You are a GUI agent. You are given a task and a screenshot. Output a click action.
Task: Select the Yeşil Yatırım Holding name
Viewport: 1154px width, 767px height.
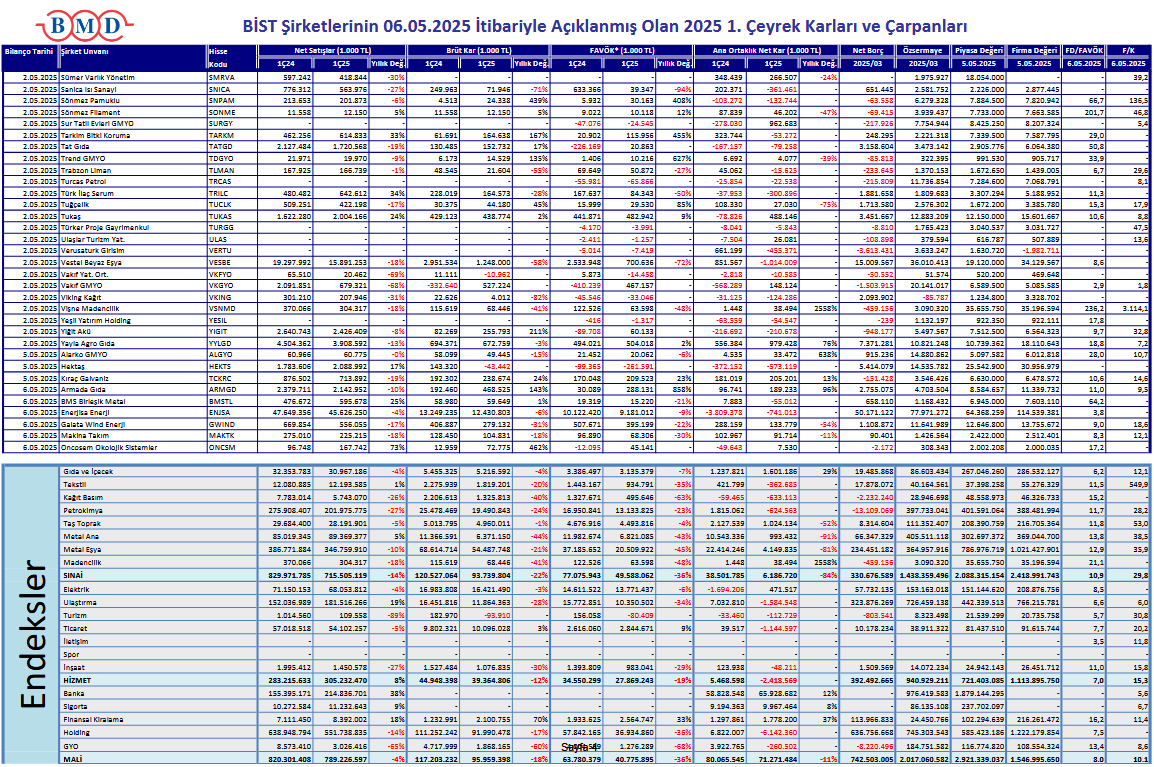96,320
